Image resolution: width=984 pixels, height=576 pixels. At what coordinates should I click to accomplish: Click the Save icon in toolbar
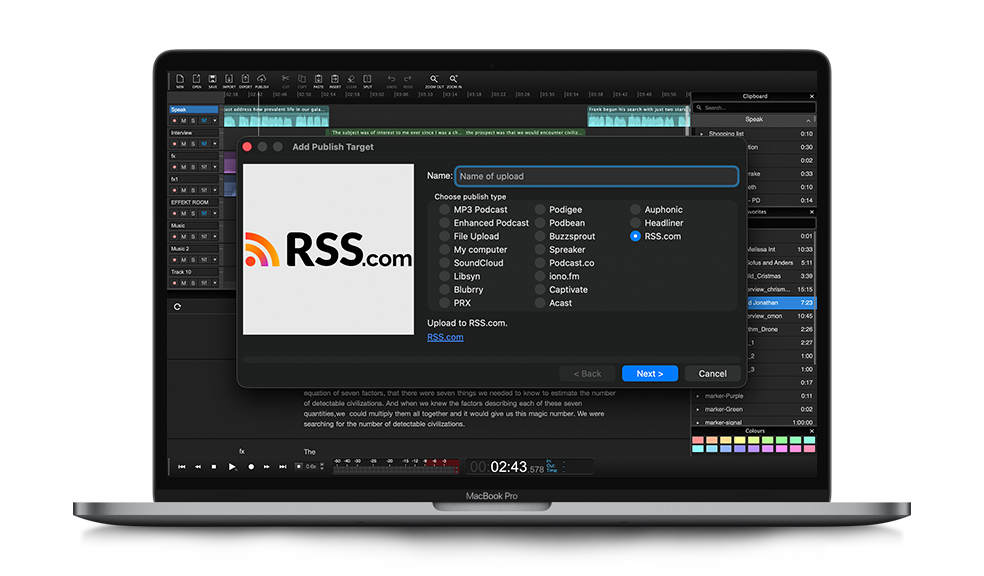click(213, 80)
